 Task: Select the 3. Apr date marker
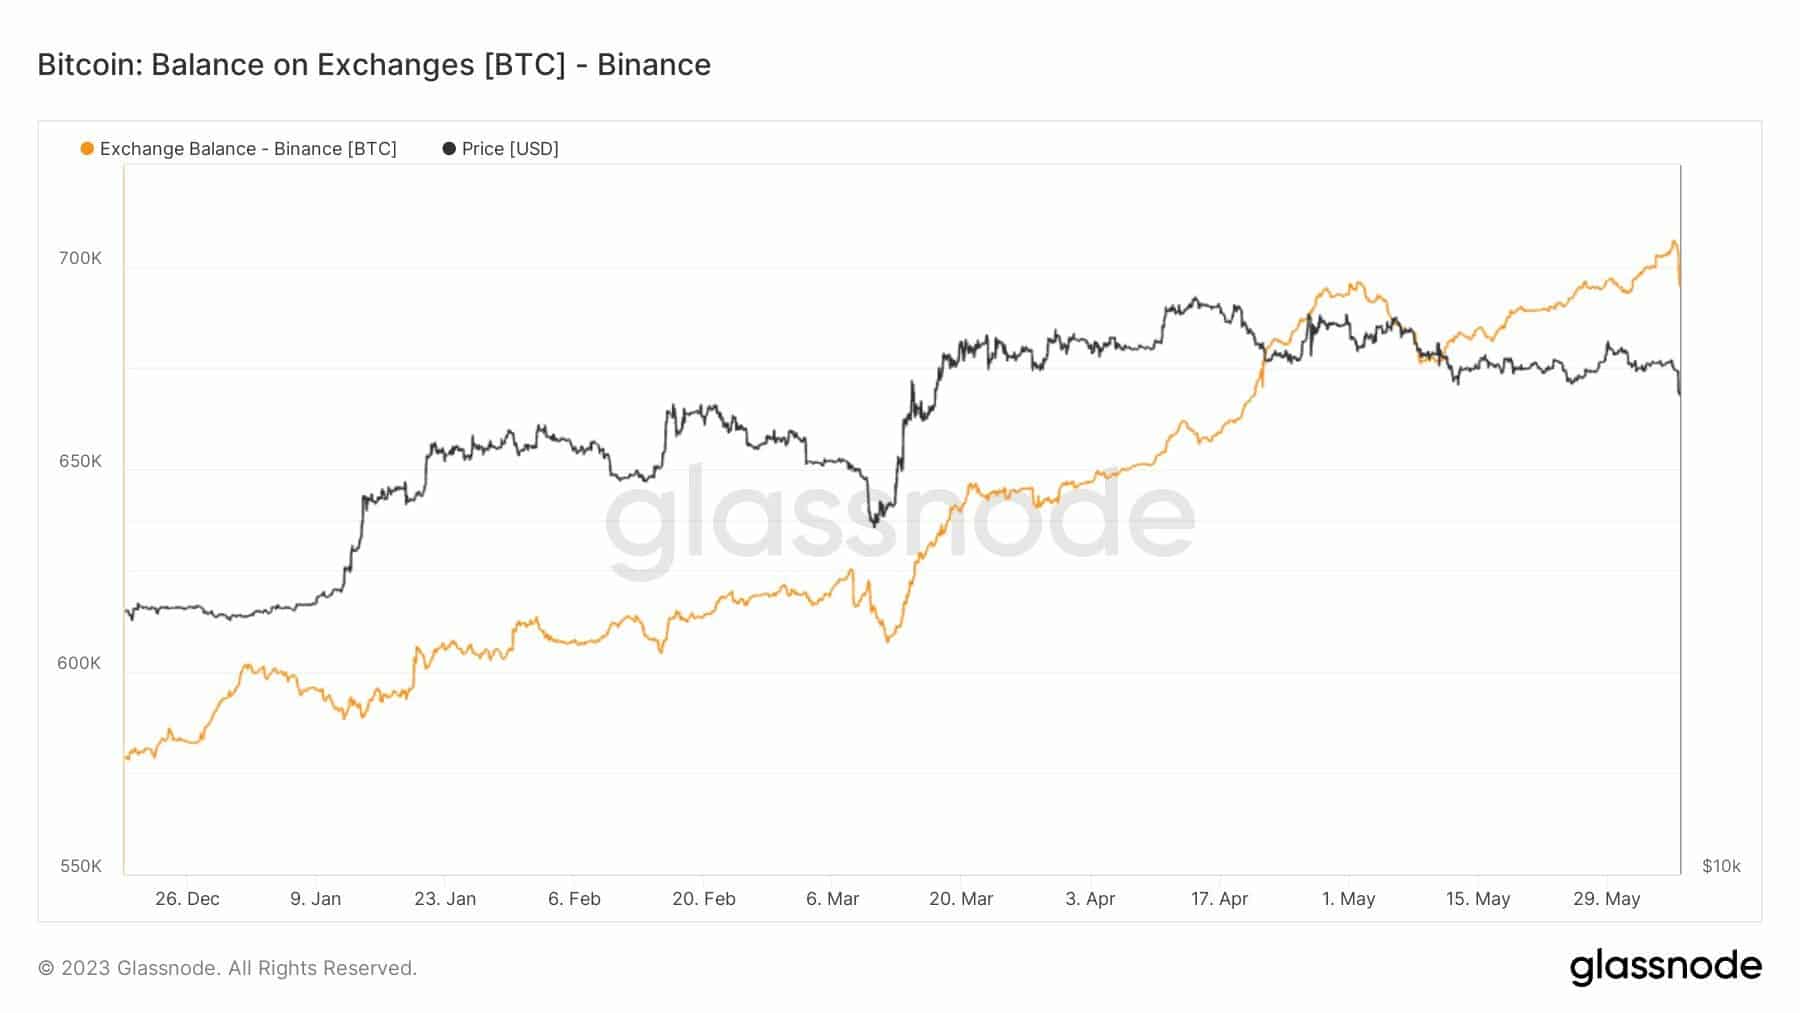tap(1090, 899)
